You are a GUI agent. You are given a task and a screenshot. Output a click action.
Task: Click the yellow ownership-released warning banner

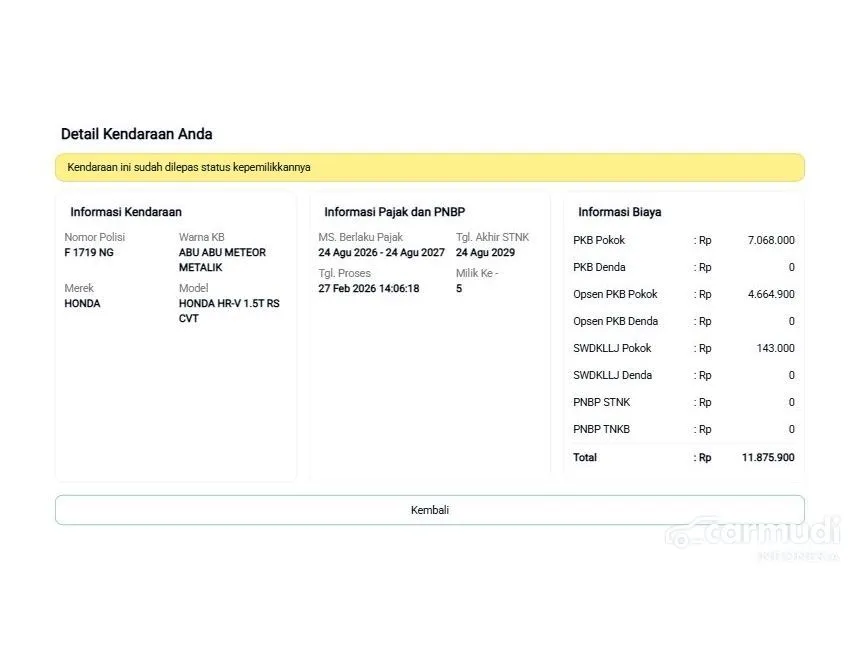[429, 167]
